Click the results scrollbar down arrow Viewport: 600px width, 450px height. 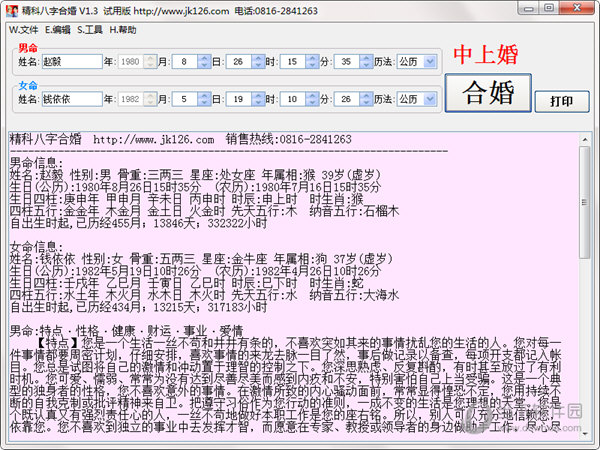pos(585,434)
